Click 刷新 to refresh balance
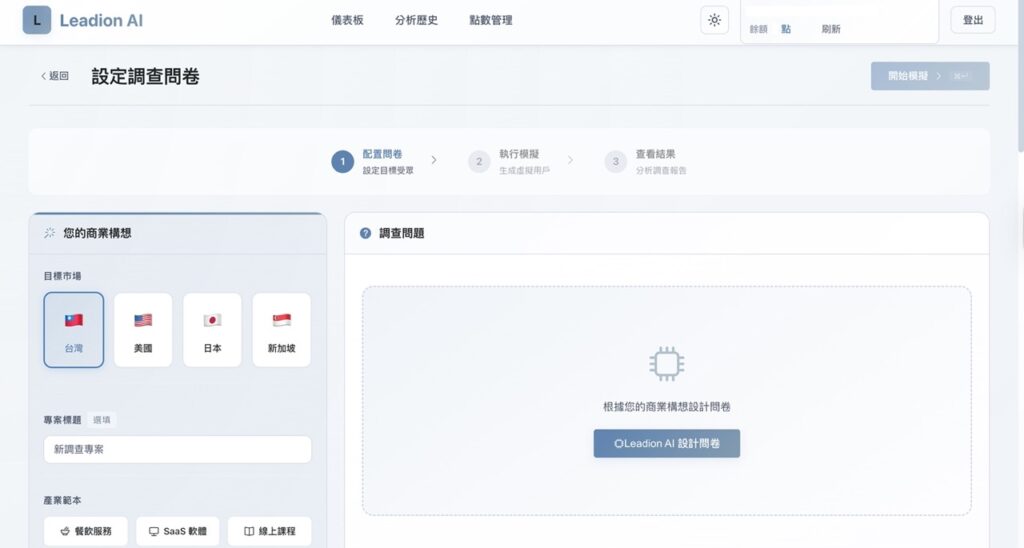This screenshot has width=1024, height=548. pos(831,29)
